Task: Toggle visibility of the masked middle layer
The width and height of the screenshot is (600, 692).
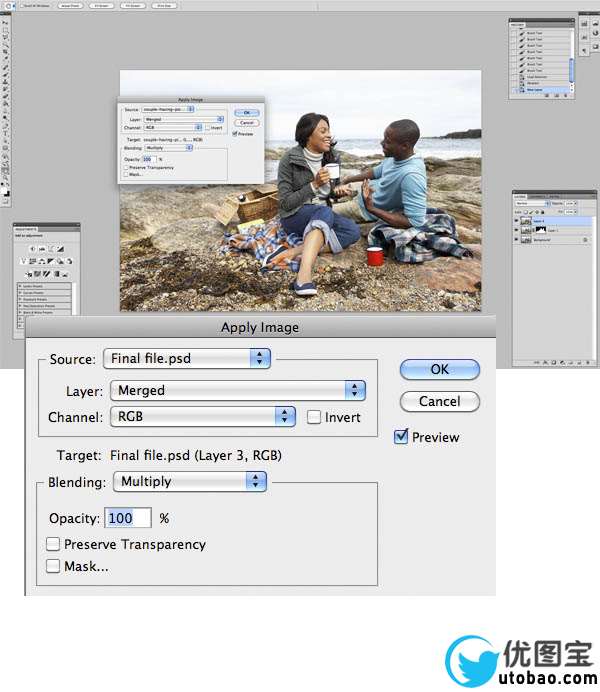Action: tap(516, 229)
